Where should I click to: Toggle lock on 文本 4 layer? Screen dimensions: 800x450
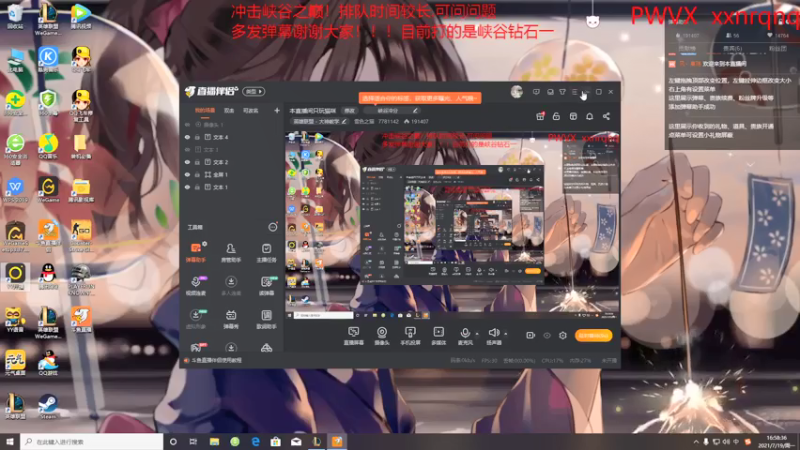click(197, 137)
